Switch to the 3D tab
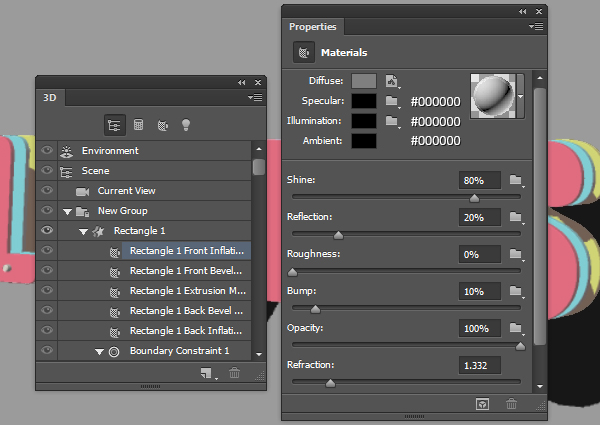600x425 pixels. 50,98
